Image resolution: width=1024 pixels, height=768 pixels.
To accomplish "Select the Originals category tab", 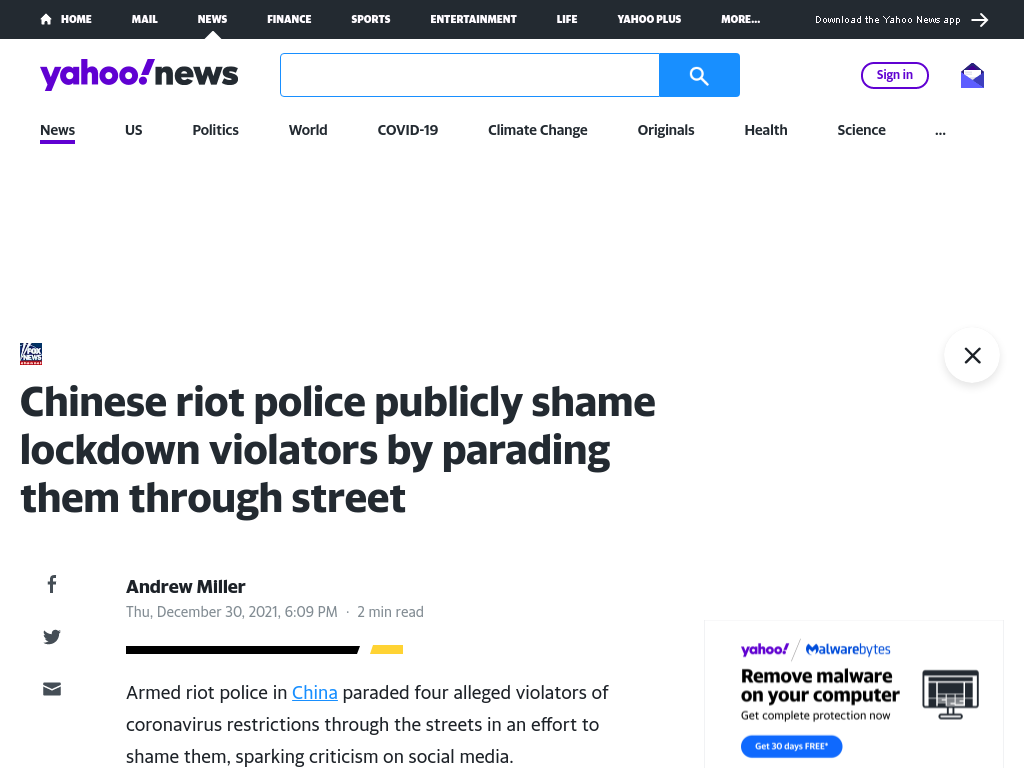I will pyautogui.click(x=665, y=130).
